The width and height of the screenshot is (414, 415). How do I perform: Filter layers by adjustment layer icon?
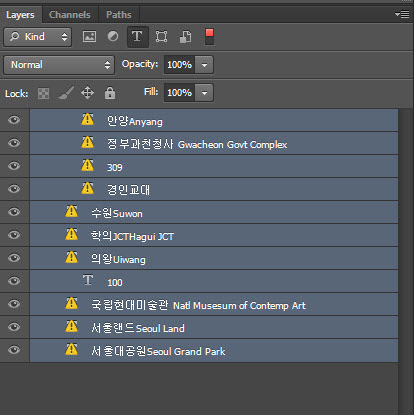113,36
